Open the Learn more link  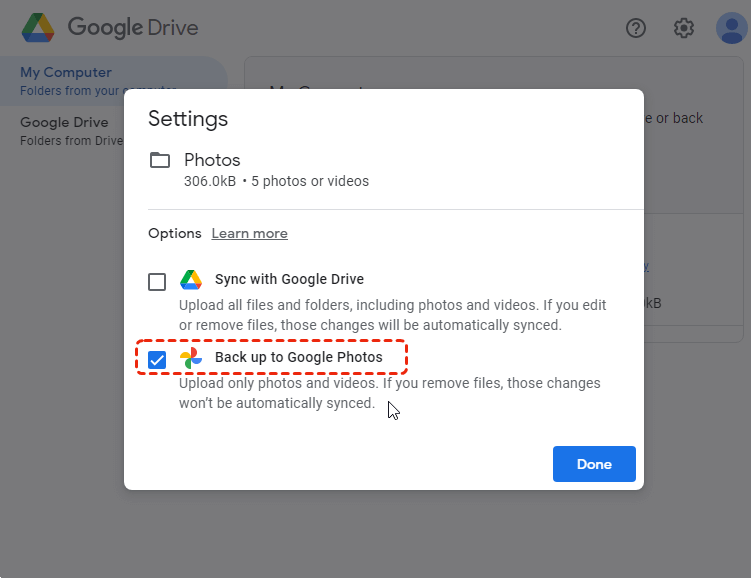pos(249,233)
